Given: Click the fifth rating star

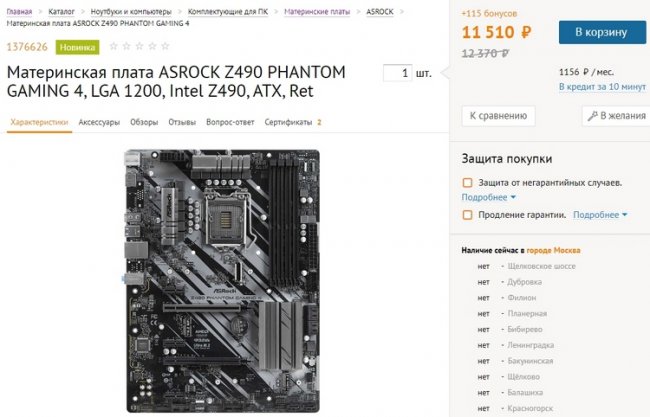Looking at the screenshot, I should click(165, 46).
